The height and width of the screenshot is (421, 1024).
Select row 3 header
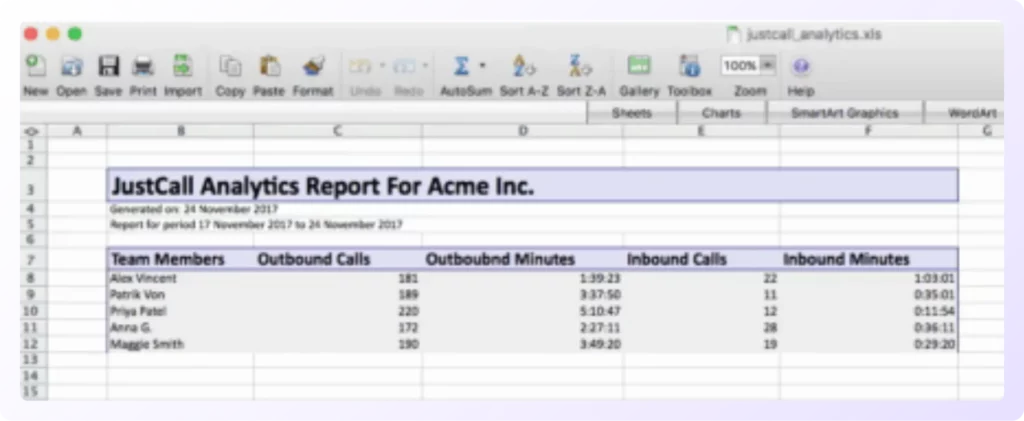click(x=34, y=186)
